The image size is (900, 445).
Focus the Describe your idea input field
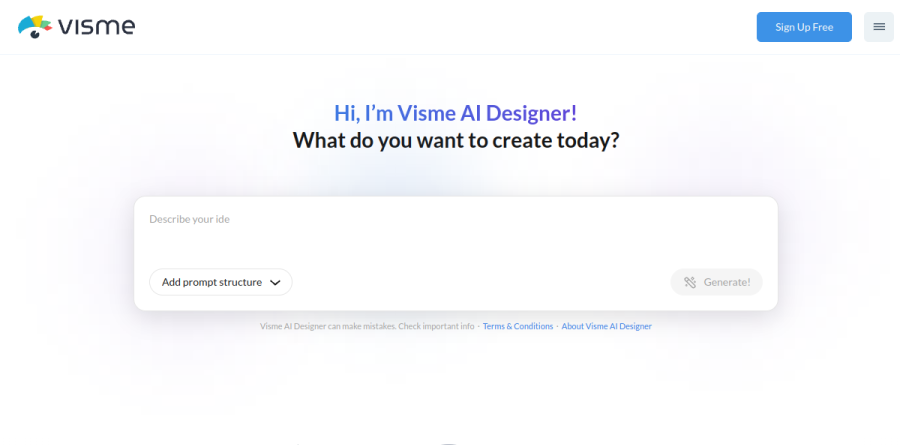pos(456,233)
